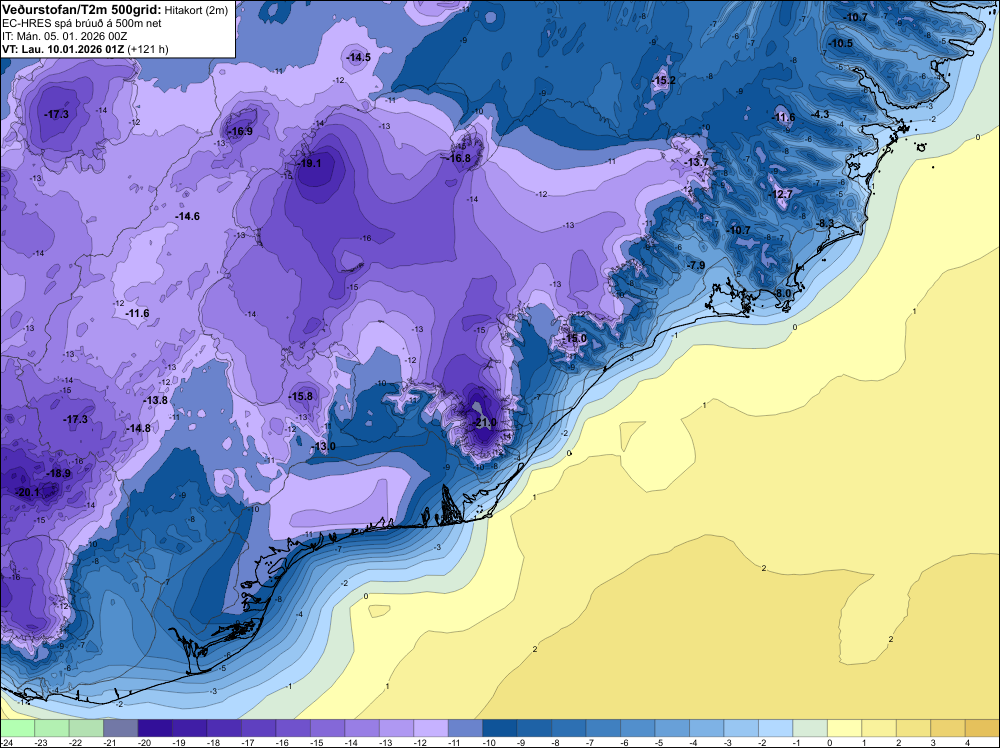Pick the legend swatch labeled 2

(x=913, y=728)
